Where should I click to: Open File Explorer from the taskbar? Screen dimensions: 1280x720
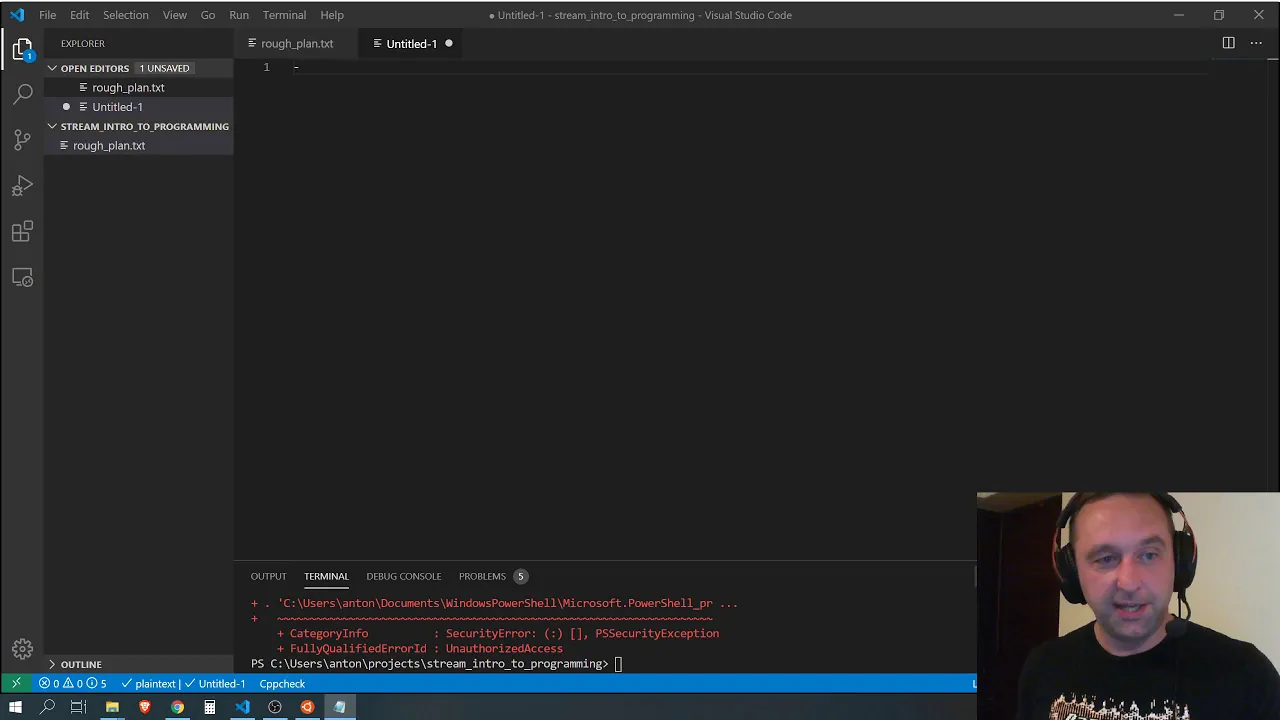pyautogui.click(x=112, y=707)
